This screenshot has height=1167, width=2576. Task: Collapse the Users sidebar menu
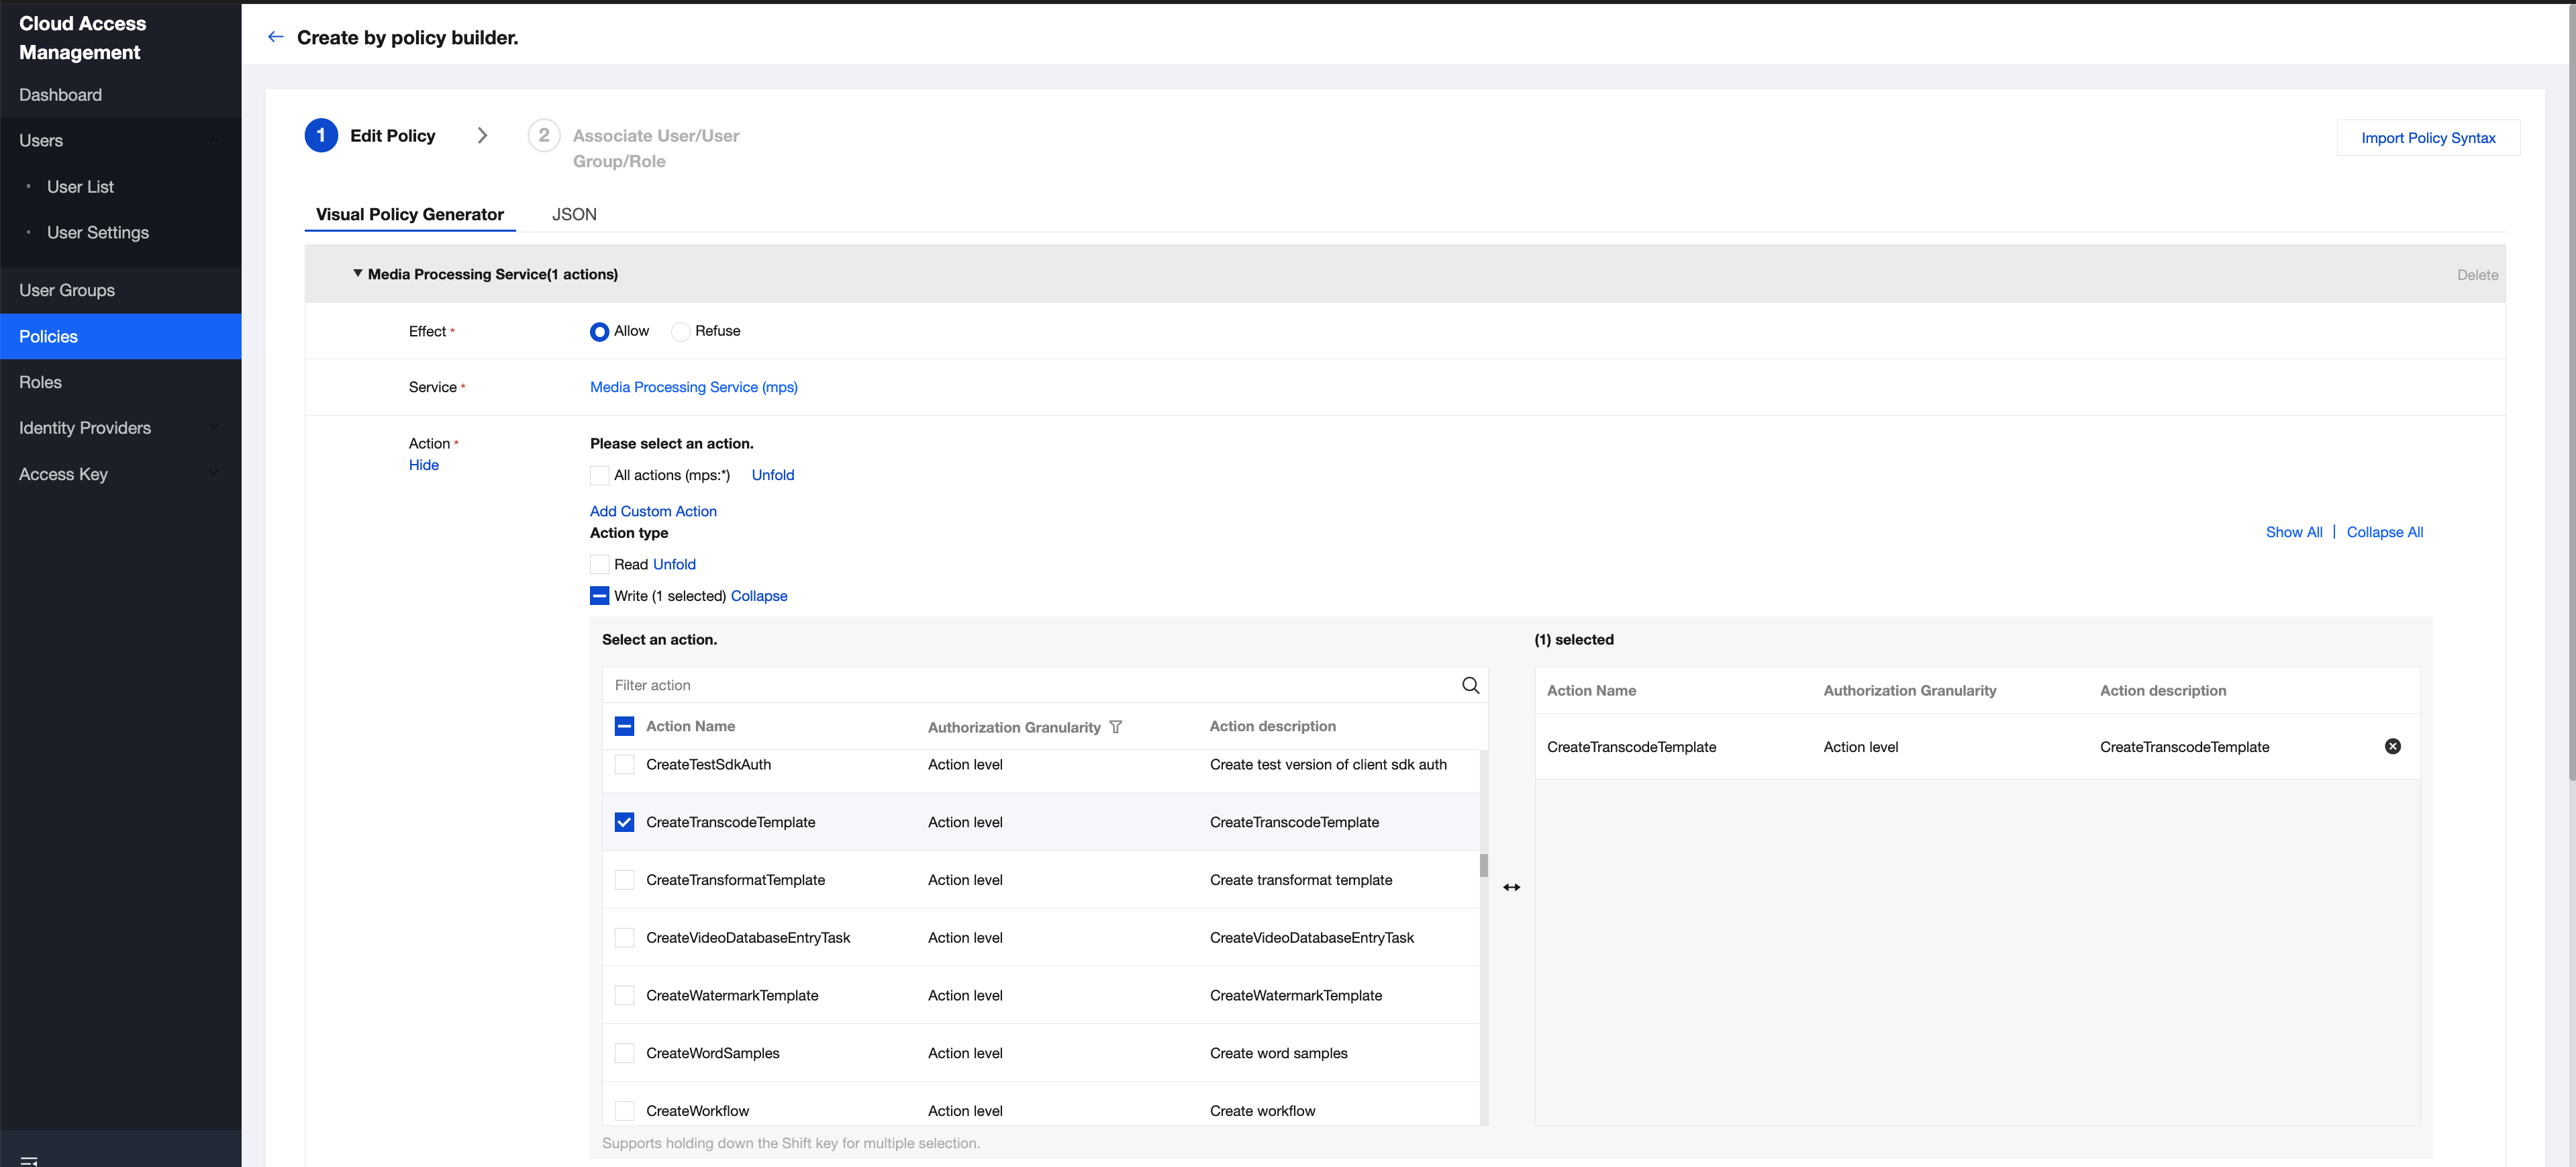[x=214, y=140]
